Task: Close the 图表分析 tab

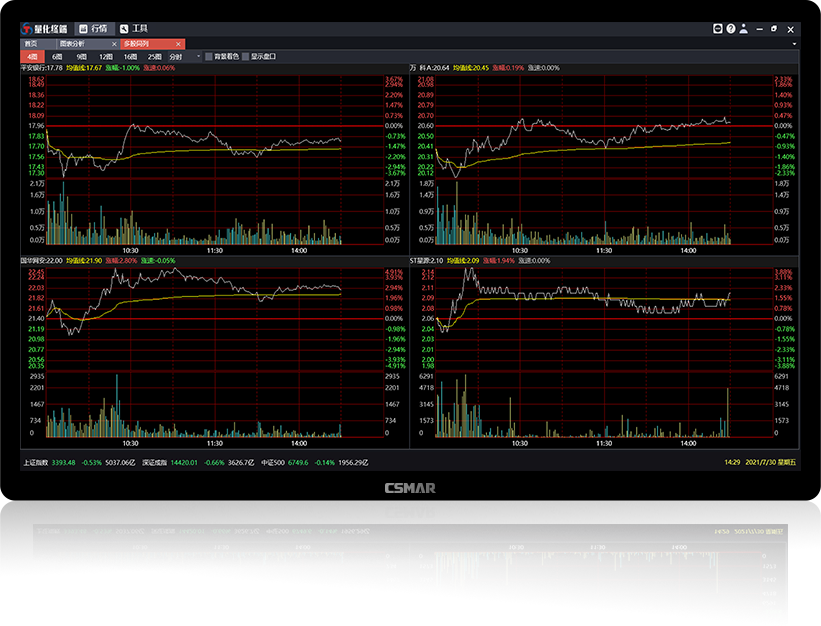Action: pos(114,44)
